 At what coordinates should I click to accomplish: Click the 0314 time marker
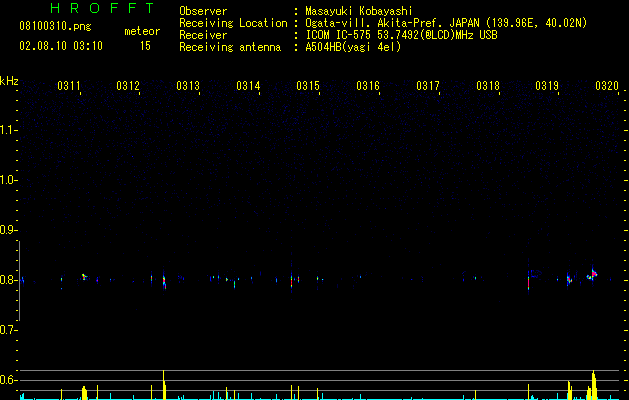pyautogui.click(x=248, y=86)
